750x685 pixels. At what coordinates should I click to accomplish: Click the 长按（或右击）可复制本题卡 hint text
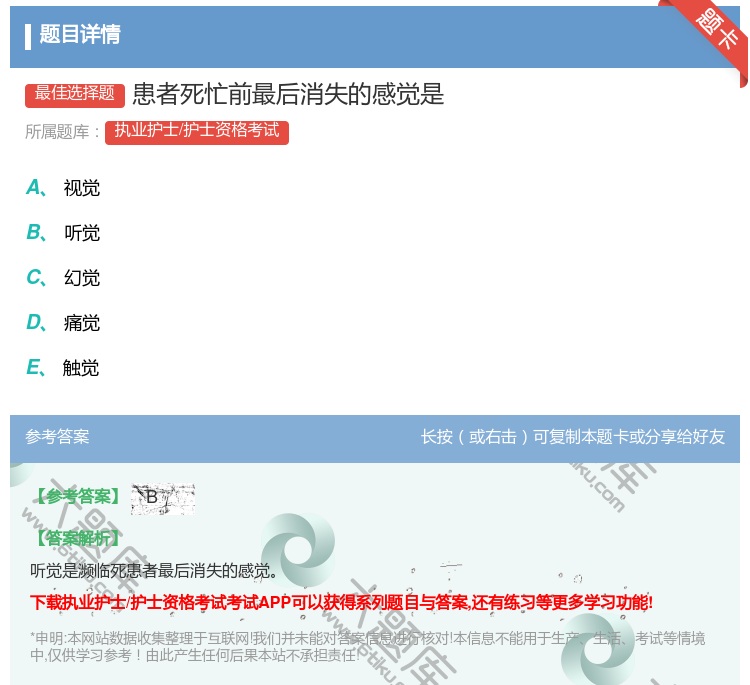pos(573,437)
